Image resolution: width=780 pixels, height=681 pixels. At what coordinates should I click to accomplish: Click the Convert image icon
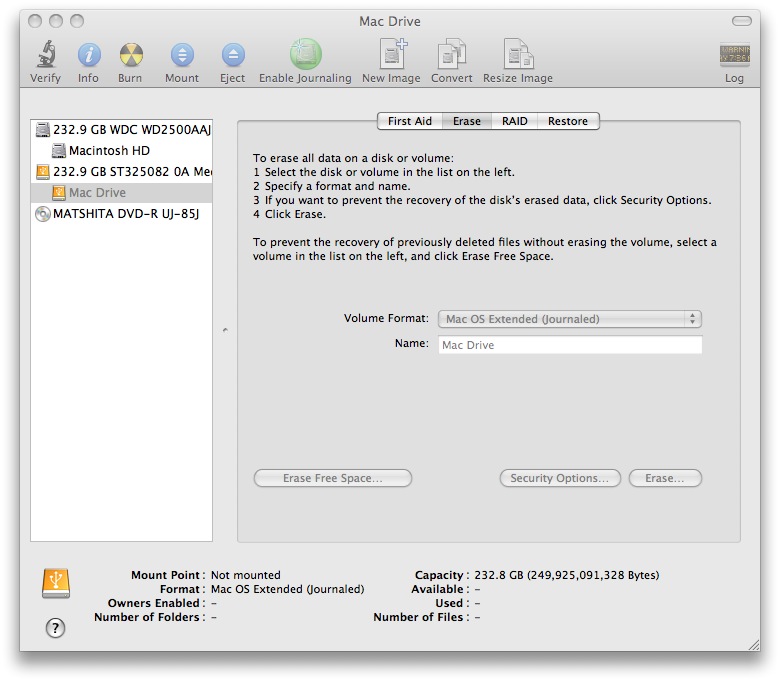[x=451, y=54]
